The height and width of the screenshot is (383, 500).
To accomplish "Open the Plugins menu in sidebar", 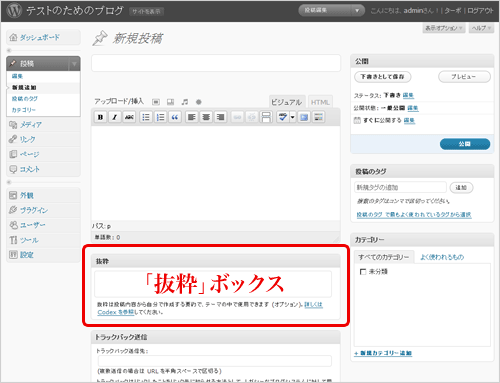I will (43, 210).
